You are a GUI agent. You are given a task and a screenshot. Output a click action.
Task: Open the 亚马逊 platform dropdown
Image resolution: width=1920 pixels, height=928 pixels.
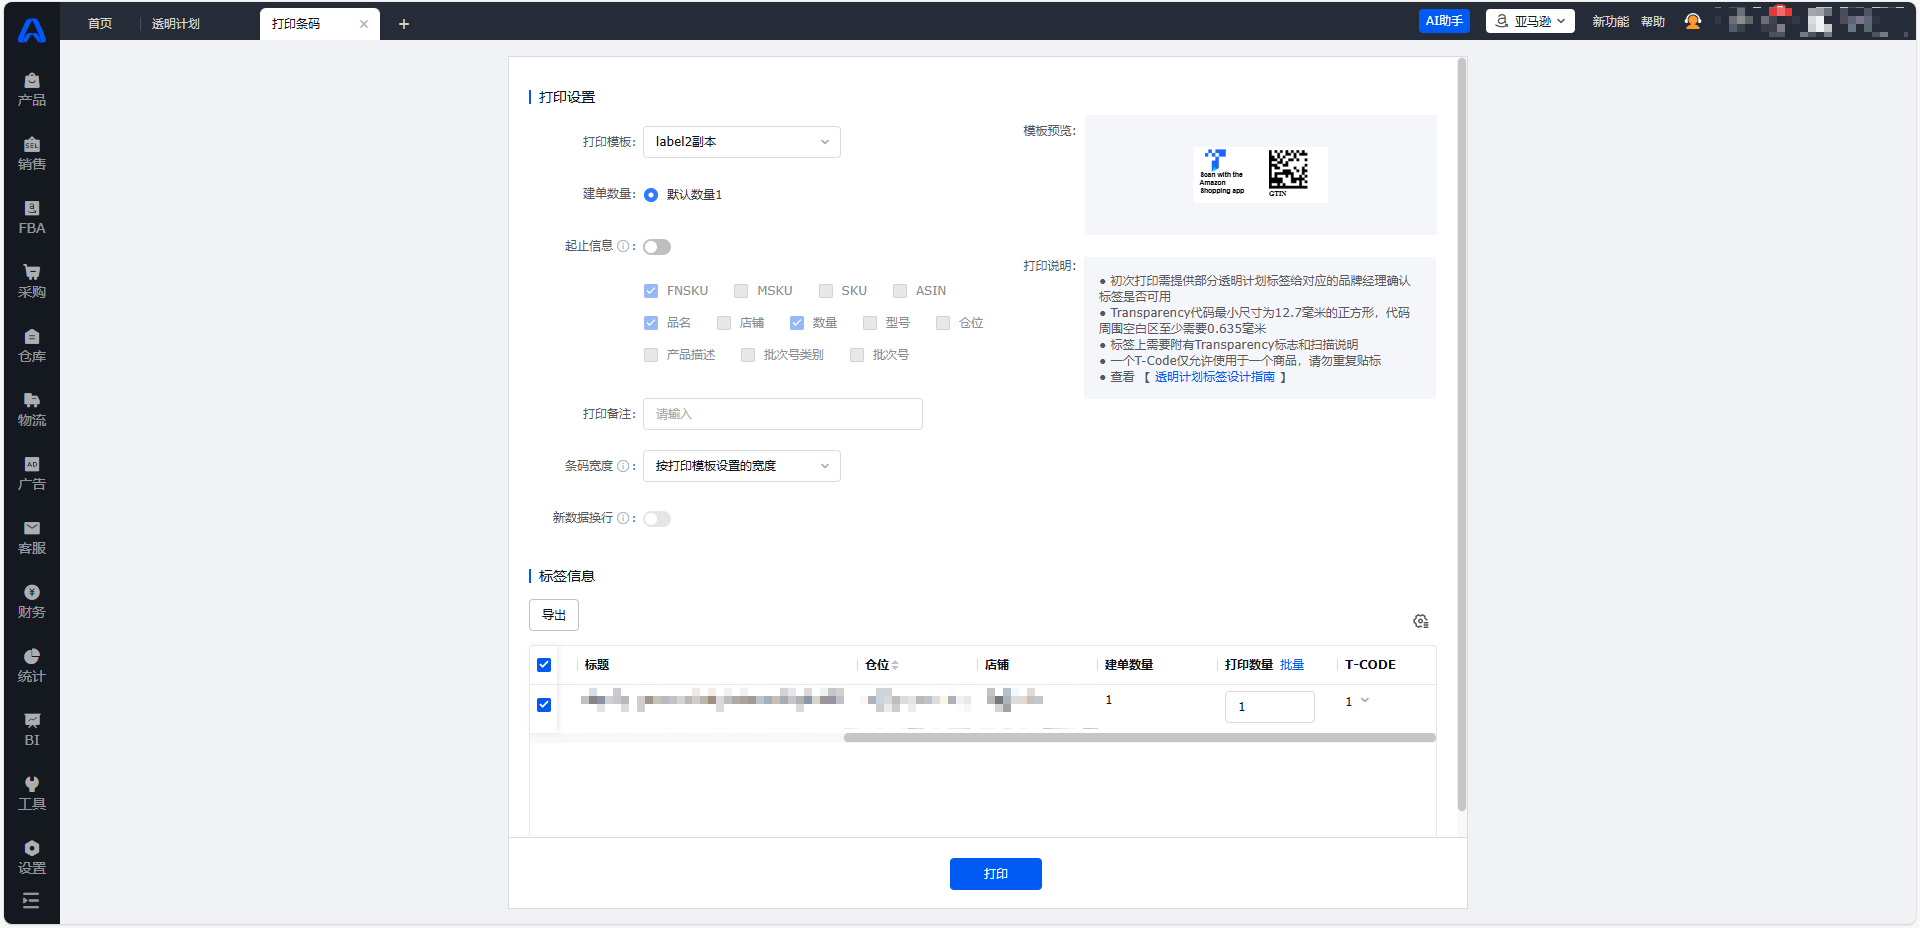(1530, 21)
